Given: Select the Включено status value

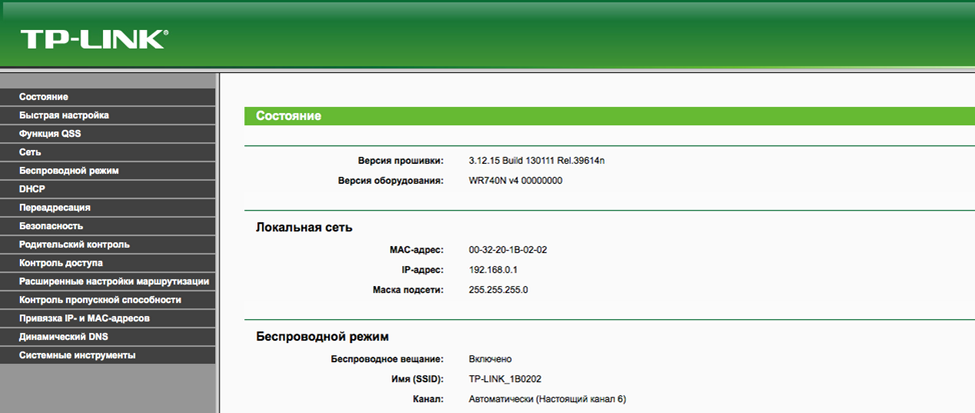Looking at the screenshot, I should (490, 360).
